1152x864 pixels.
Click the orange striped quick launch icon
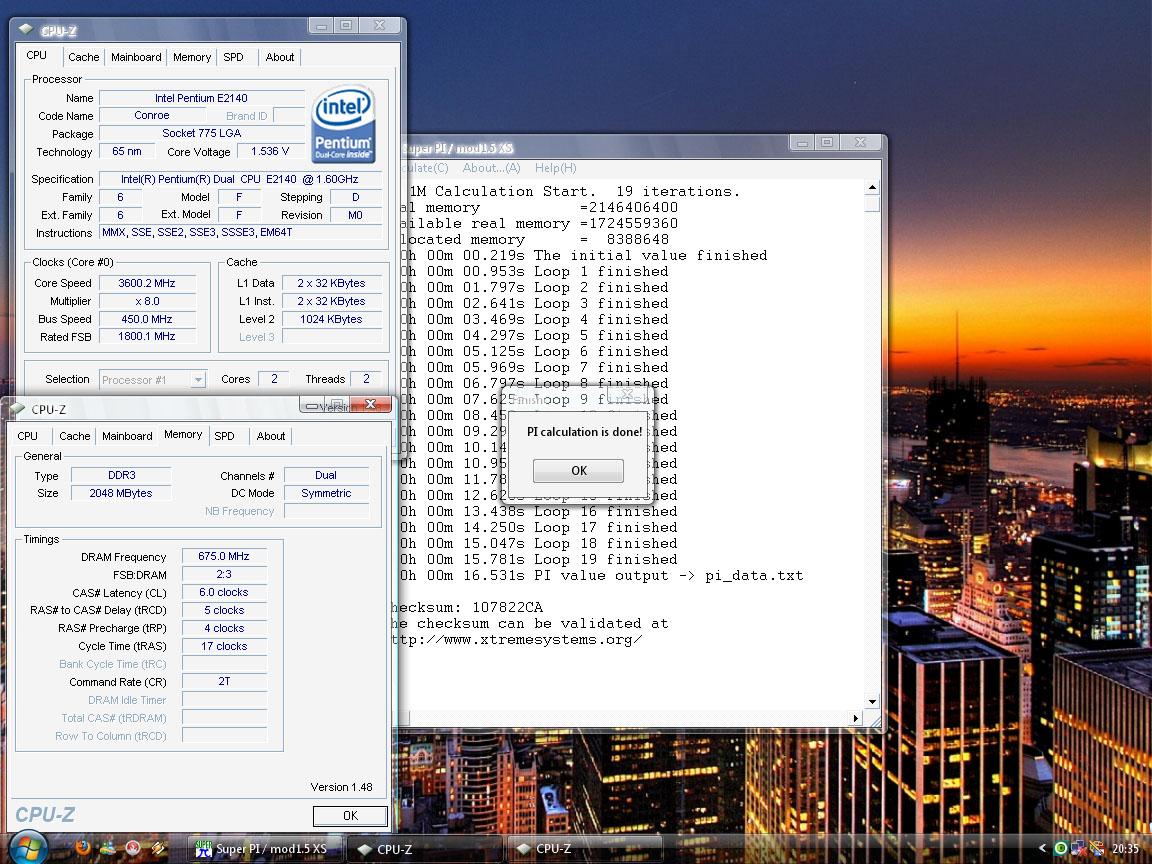click(x=158, y=848)
